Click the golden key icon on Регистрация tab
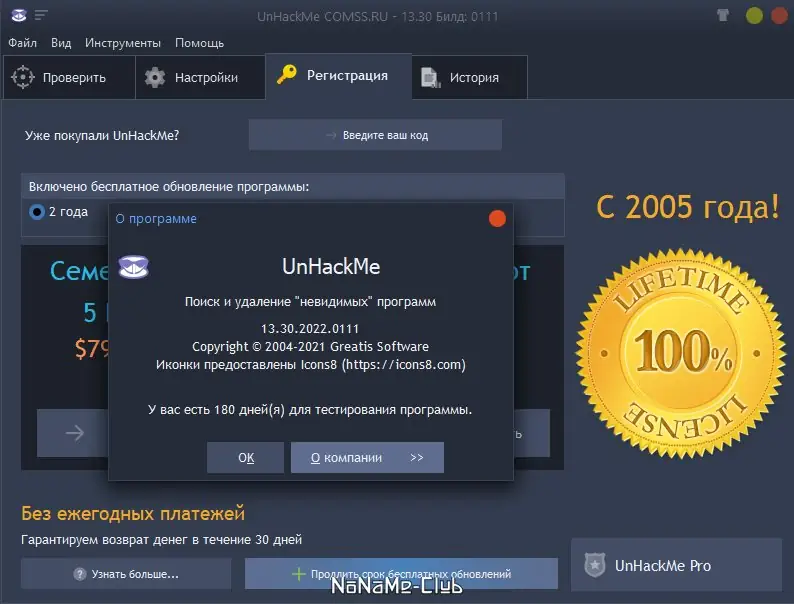This screenshot has height=604, width=794. (287, 75)
